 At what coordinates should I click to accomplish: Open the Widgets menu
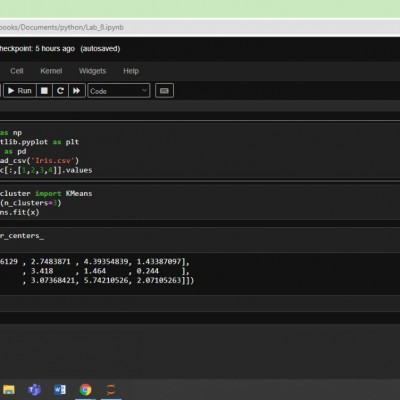click(x=92, y=71)
